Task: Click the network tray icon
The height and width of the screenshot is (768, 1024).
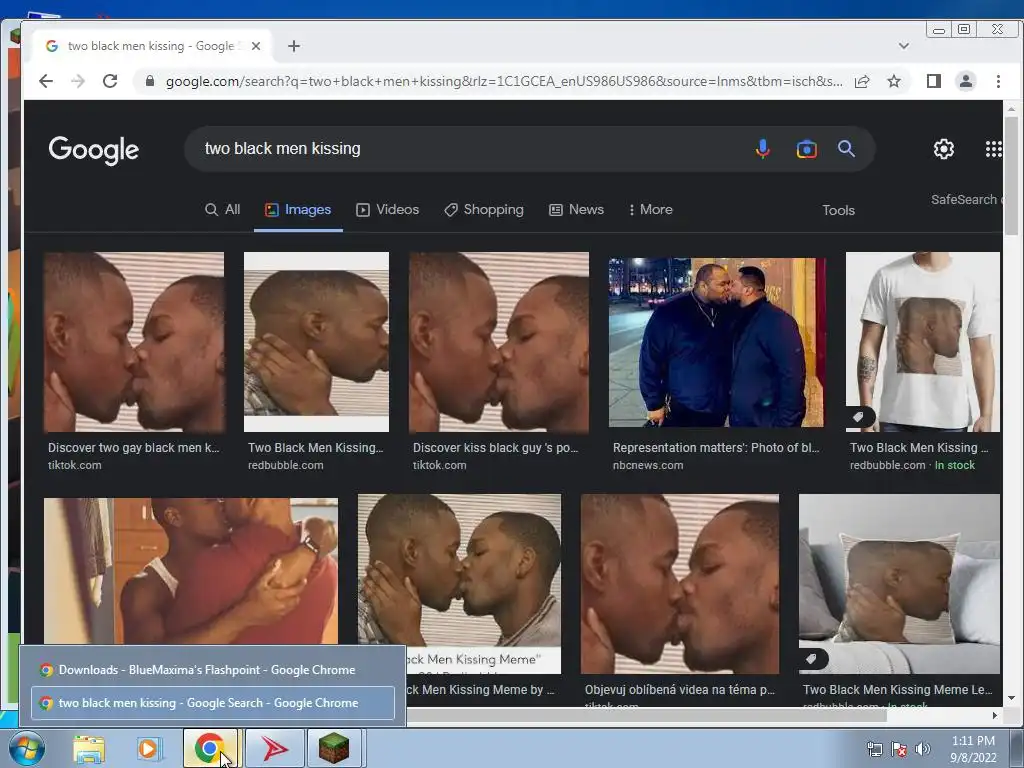Action: 874,749
